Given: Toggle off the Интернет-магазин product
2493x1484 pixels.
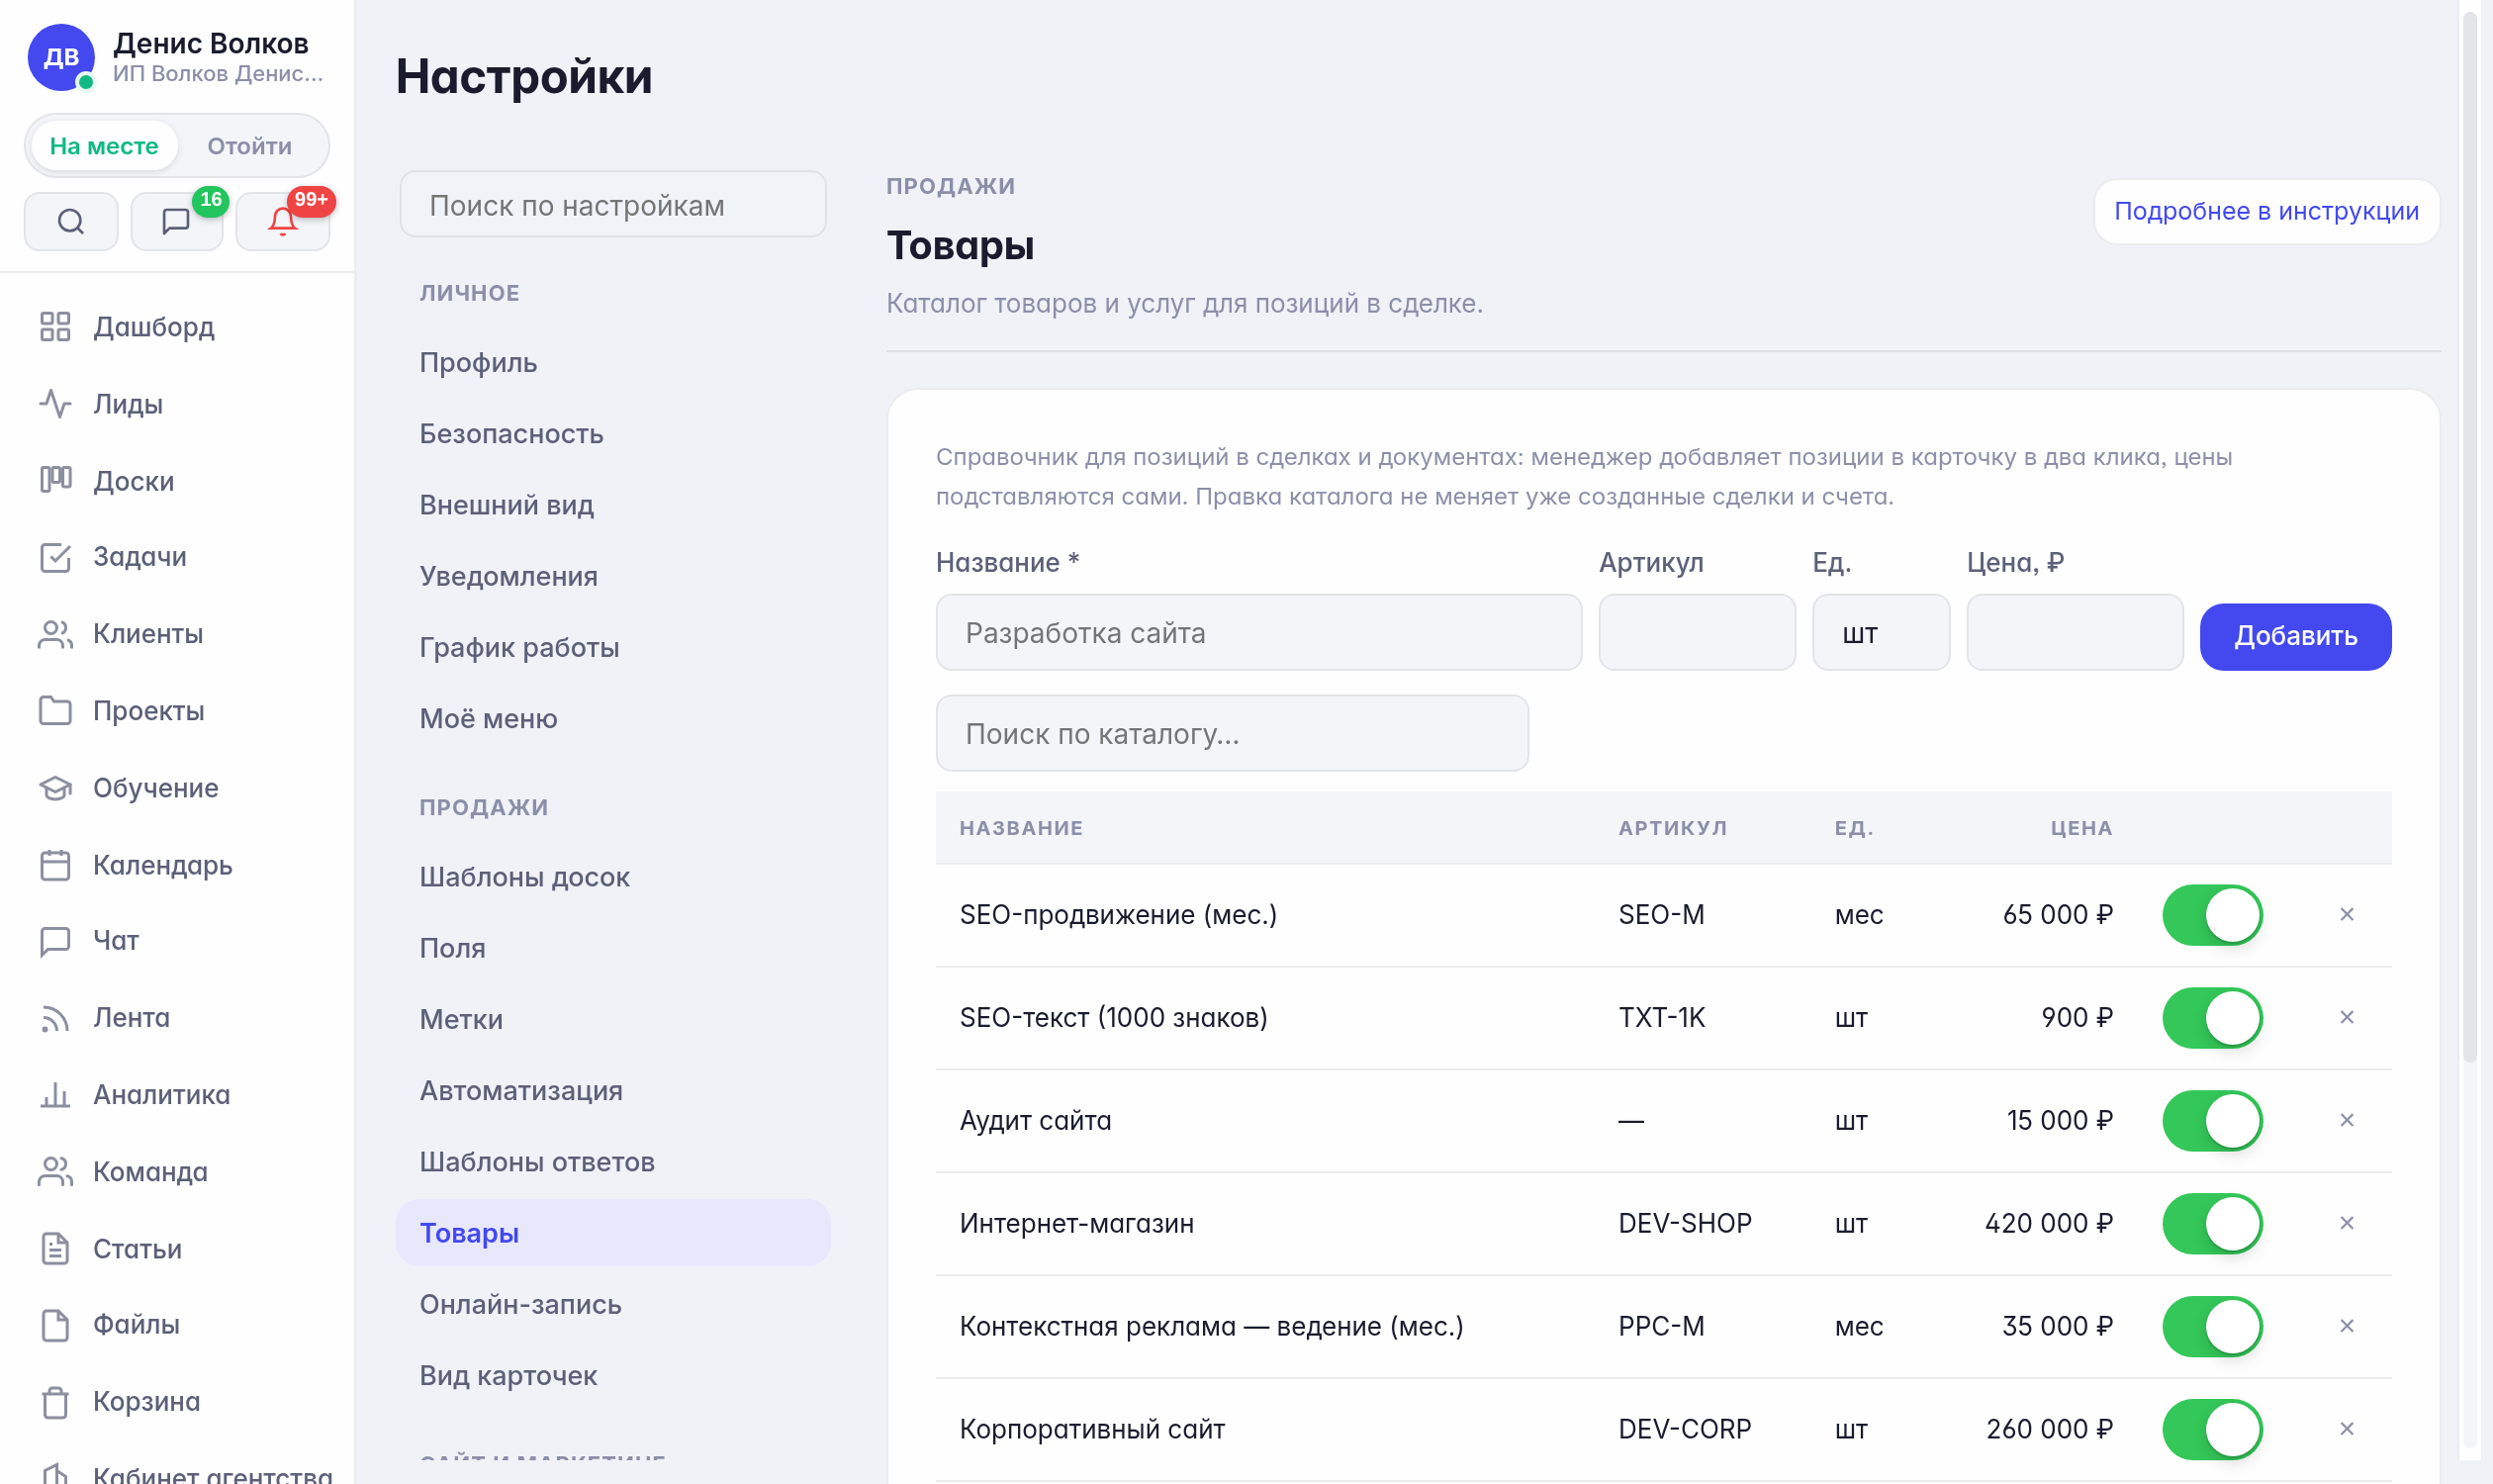Looking at the screenshot, I should point(2212,1223).
